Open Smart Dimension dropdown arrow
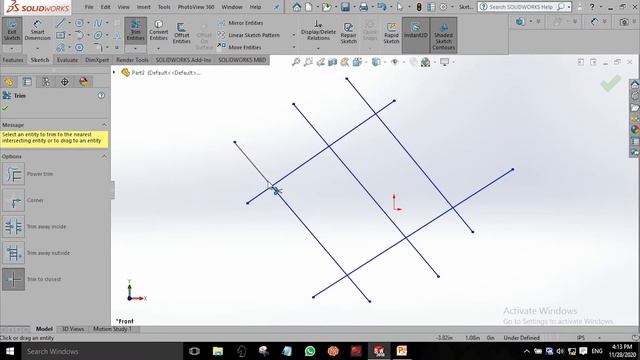This screenshot has height=360, width=640. (x=37, y=49)
